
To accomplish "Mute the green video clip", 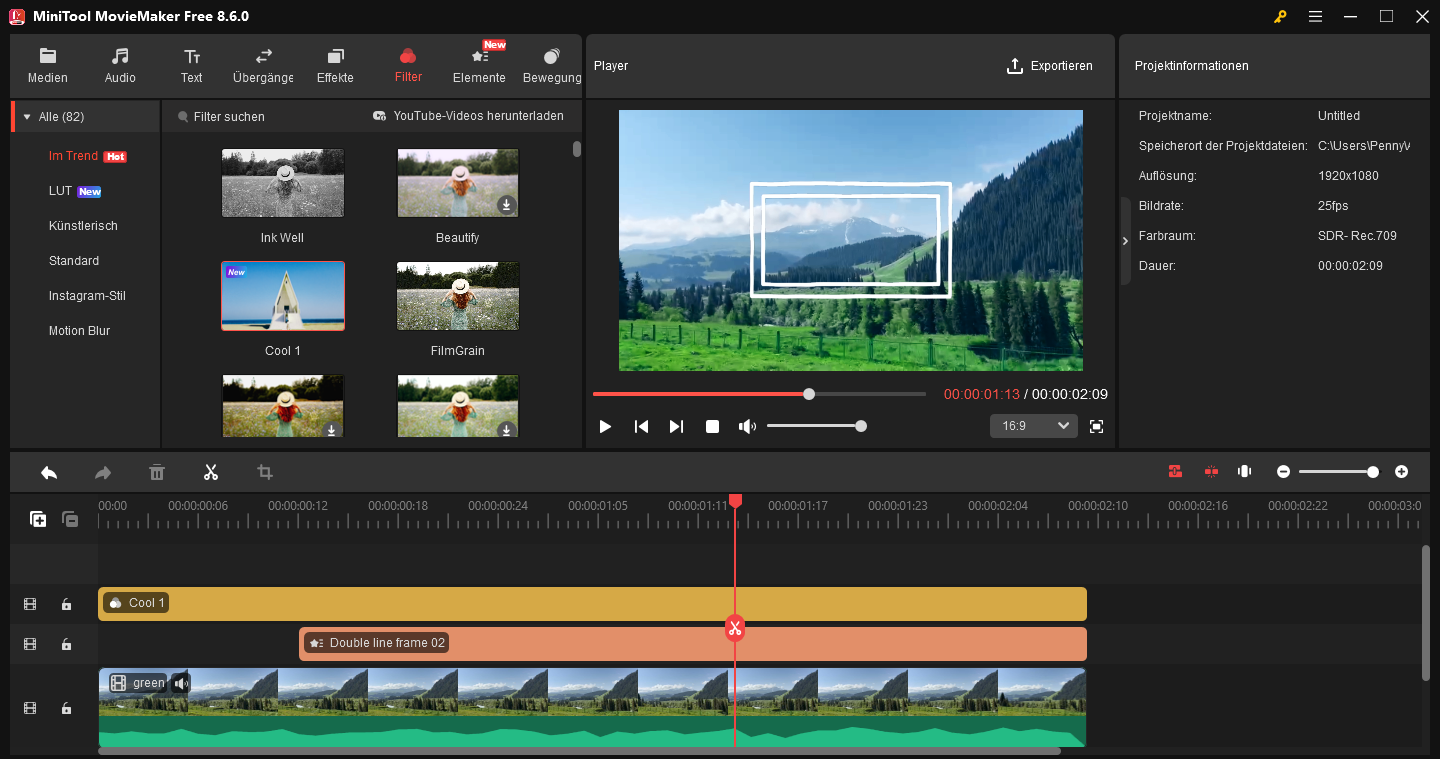I will click(181, 682).
